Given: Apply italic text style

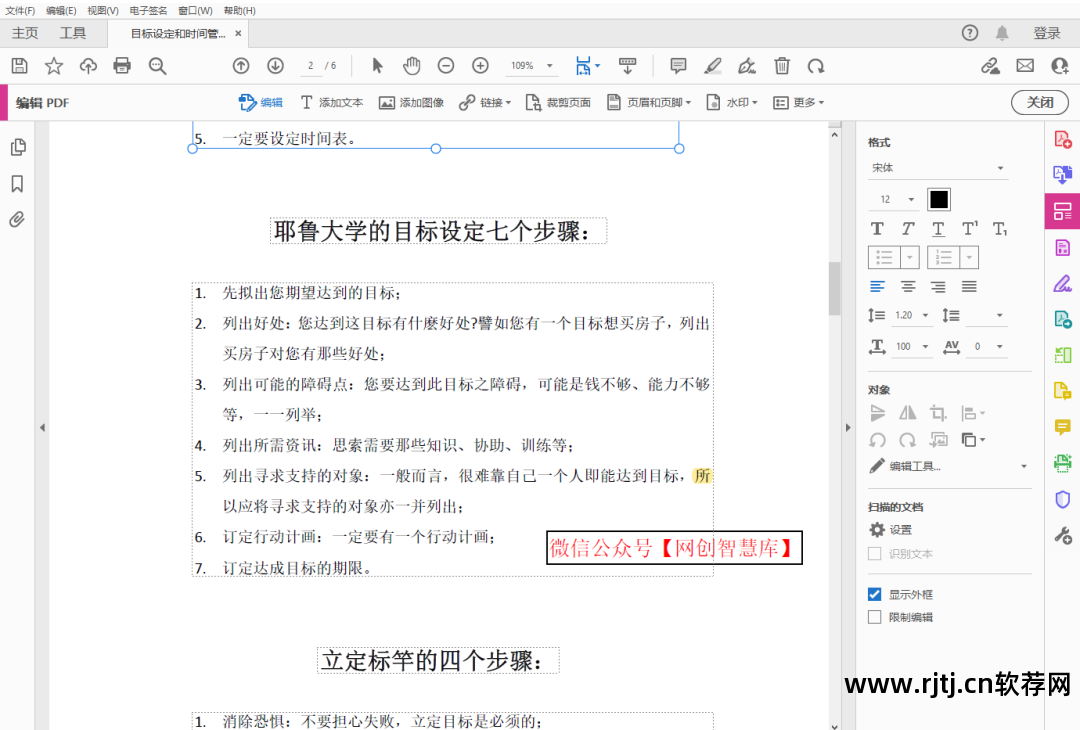Looking at the screenshot, I should [x=908, y=229].
